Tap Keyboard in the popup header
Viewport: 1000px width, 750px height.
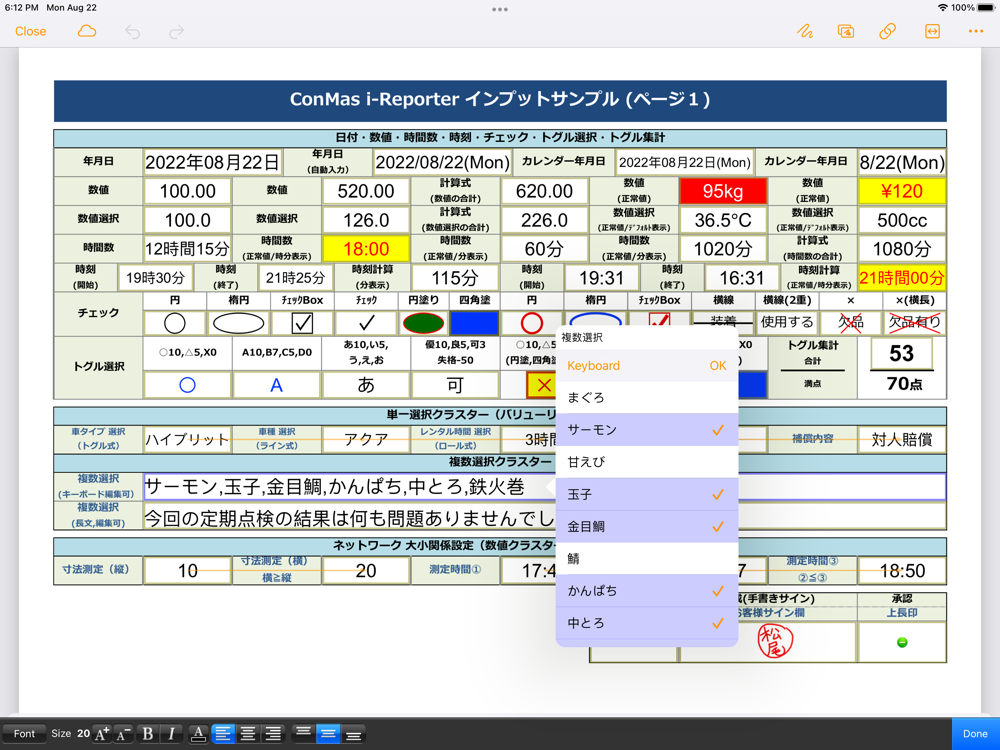coord(593,365)
